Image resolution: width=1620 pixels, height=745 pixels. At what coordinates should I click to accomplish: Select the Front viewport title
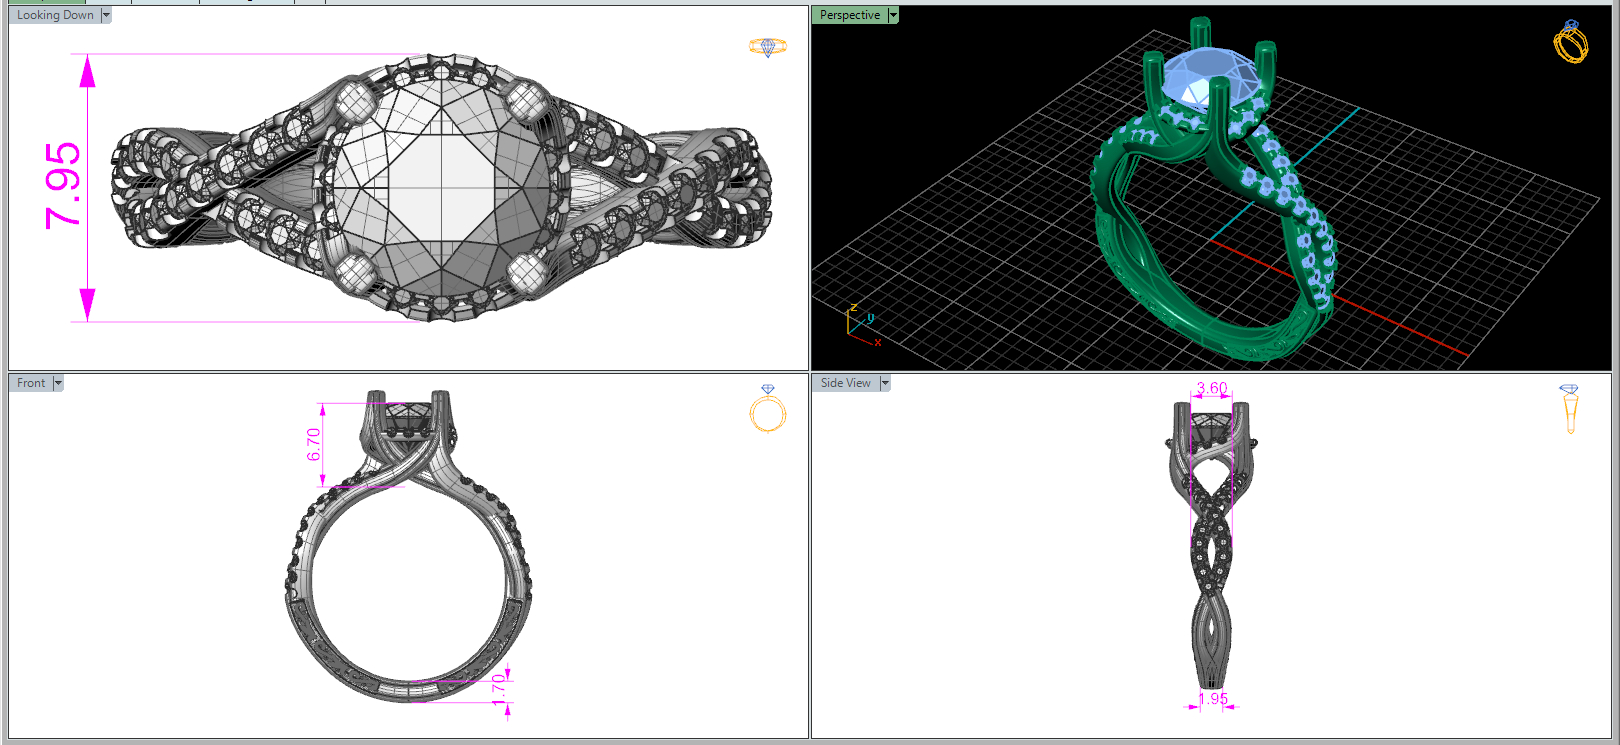coord(31,383)
